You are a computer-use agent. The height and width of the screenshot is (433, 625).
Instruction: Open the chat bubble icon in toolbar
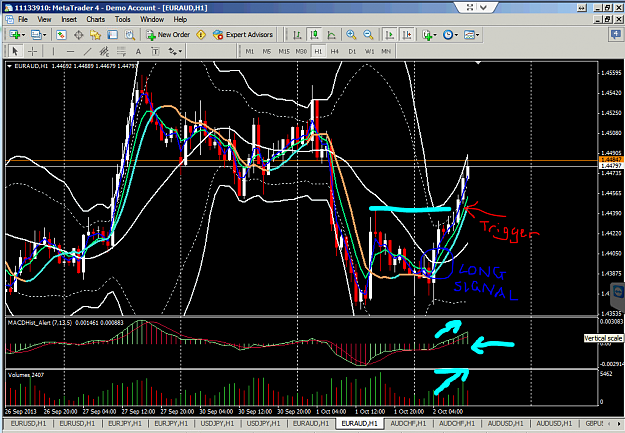[617, 35]
